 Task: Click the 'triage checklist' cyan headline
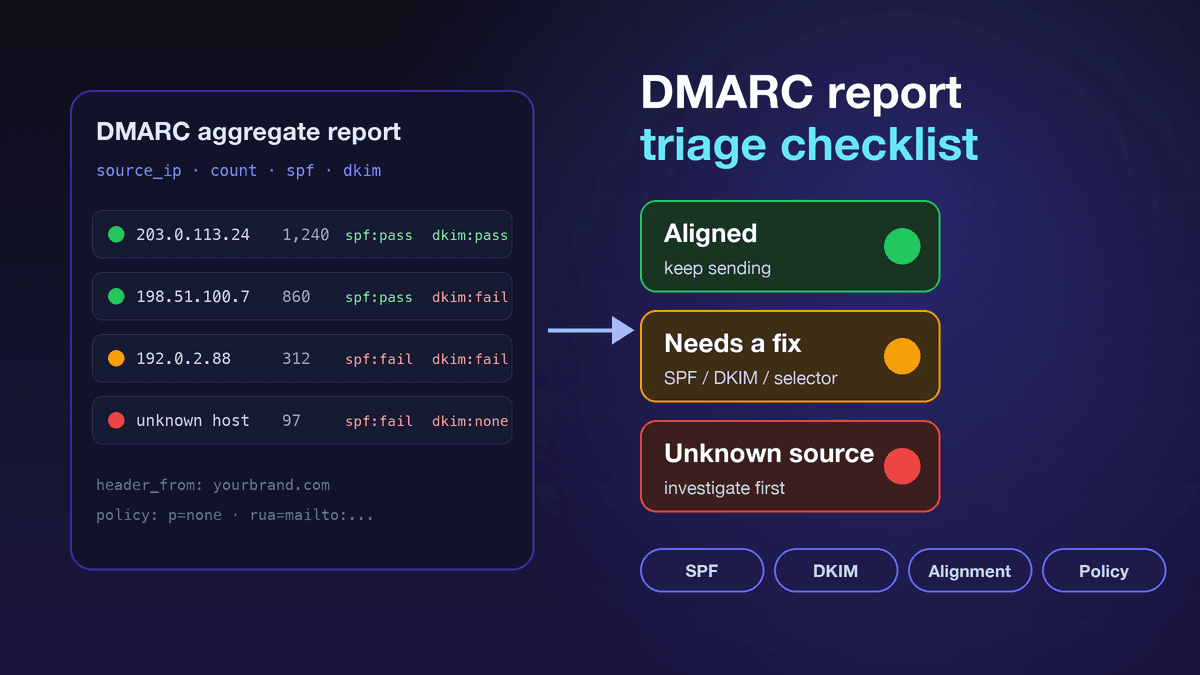809,145
